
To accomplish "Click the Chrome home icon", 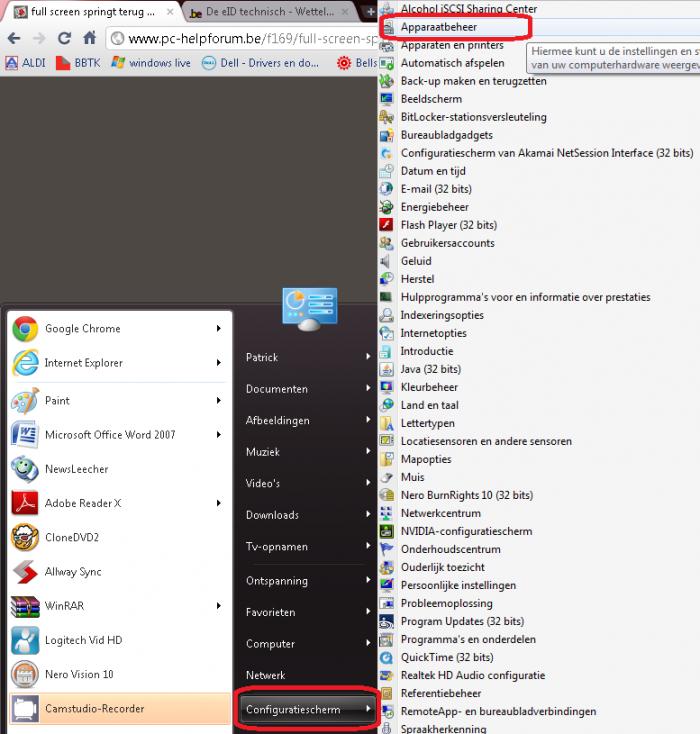I will [89, 37].
